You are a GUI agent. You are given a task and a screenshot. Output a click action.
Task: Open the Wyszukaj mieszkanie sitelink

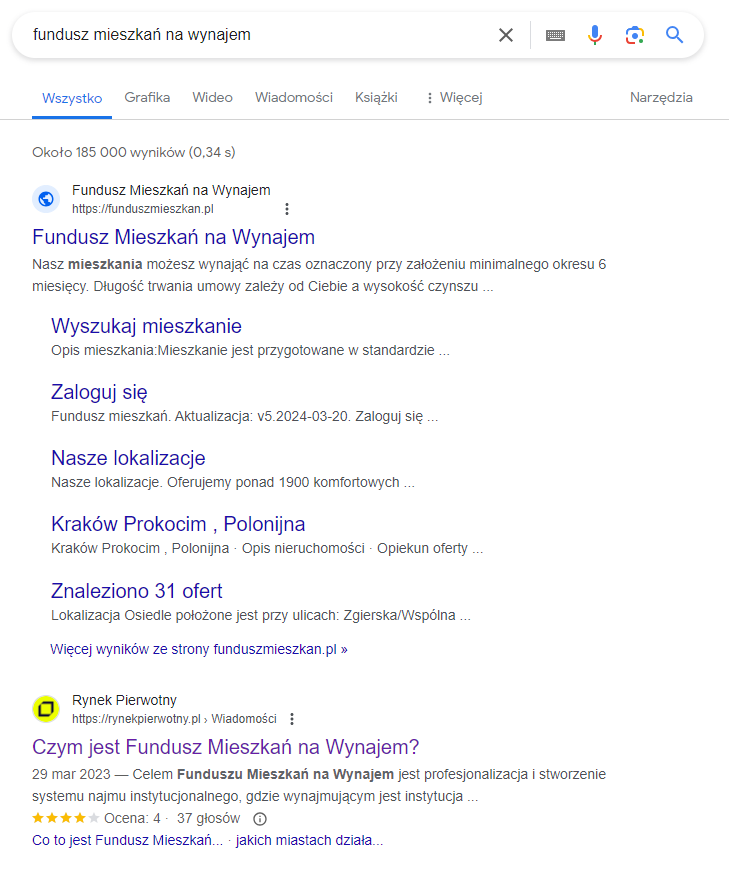coord(146,326)
